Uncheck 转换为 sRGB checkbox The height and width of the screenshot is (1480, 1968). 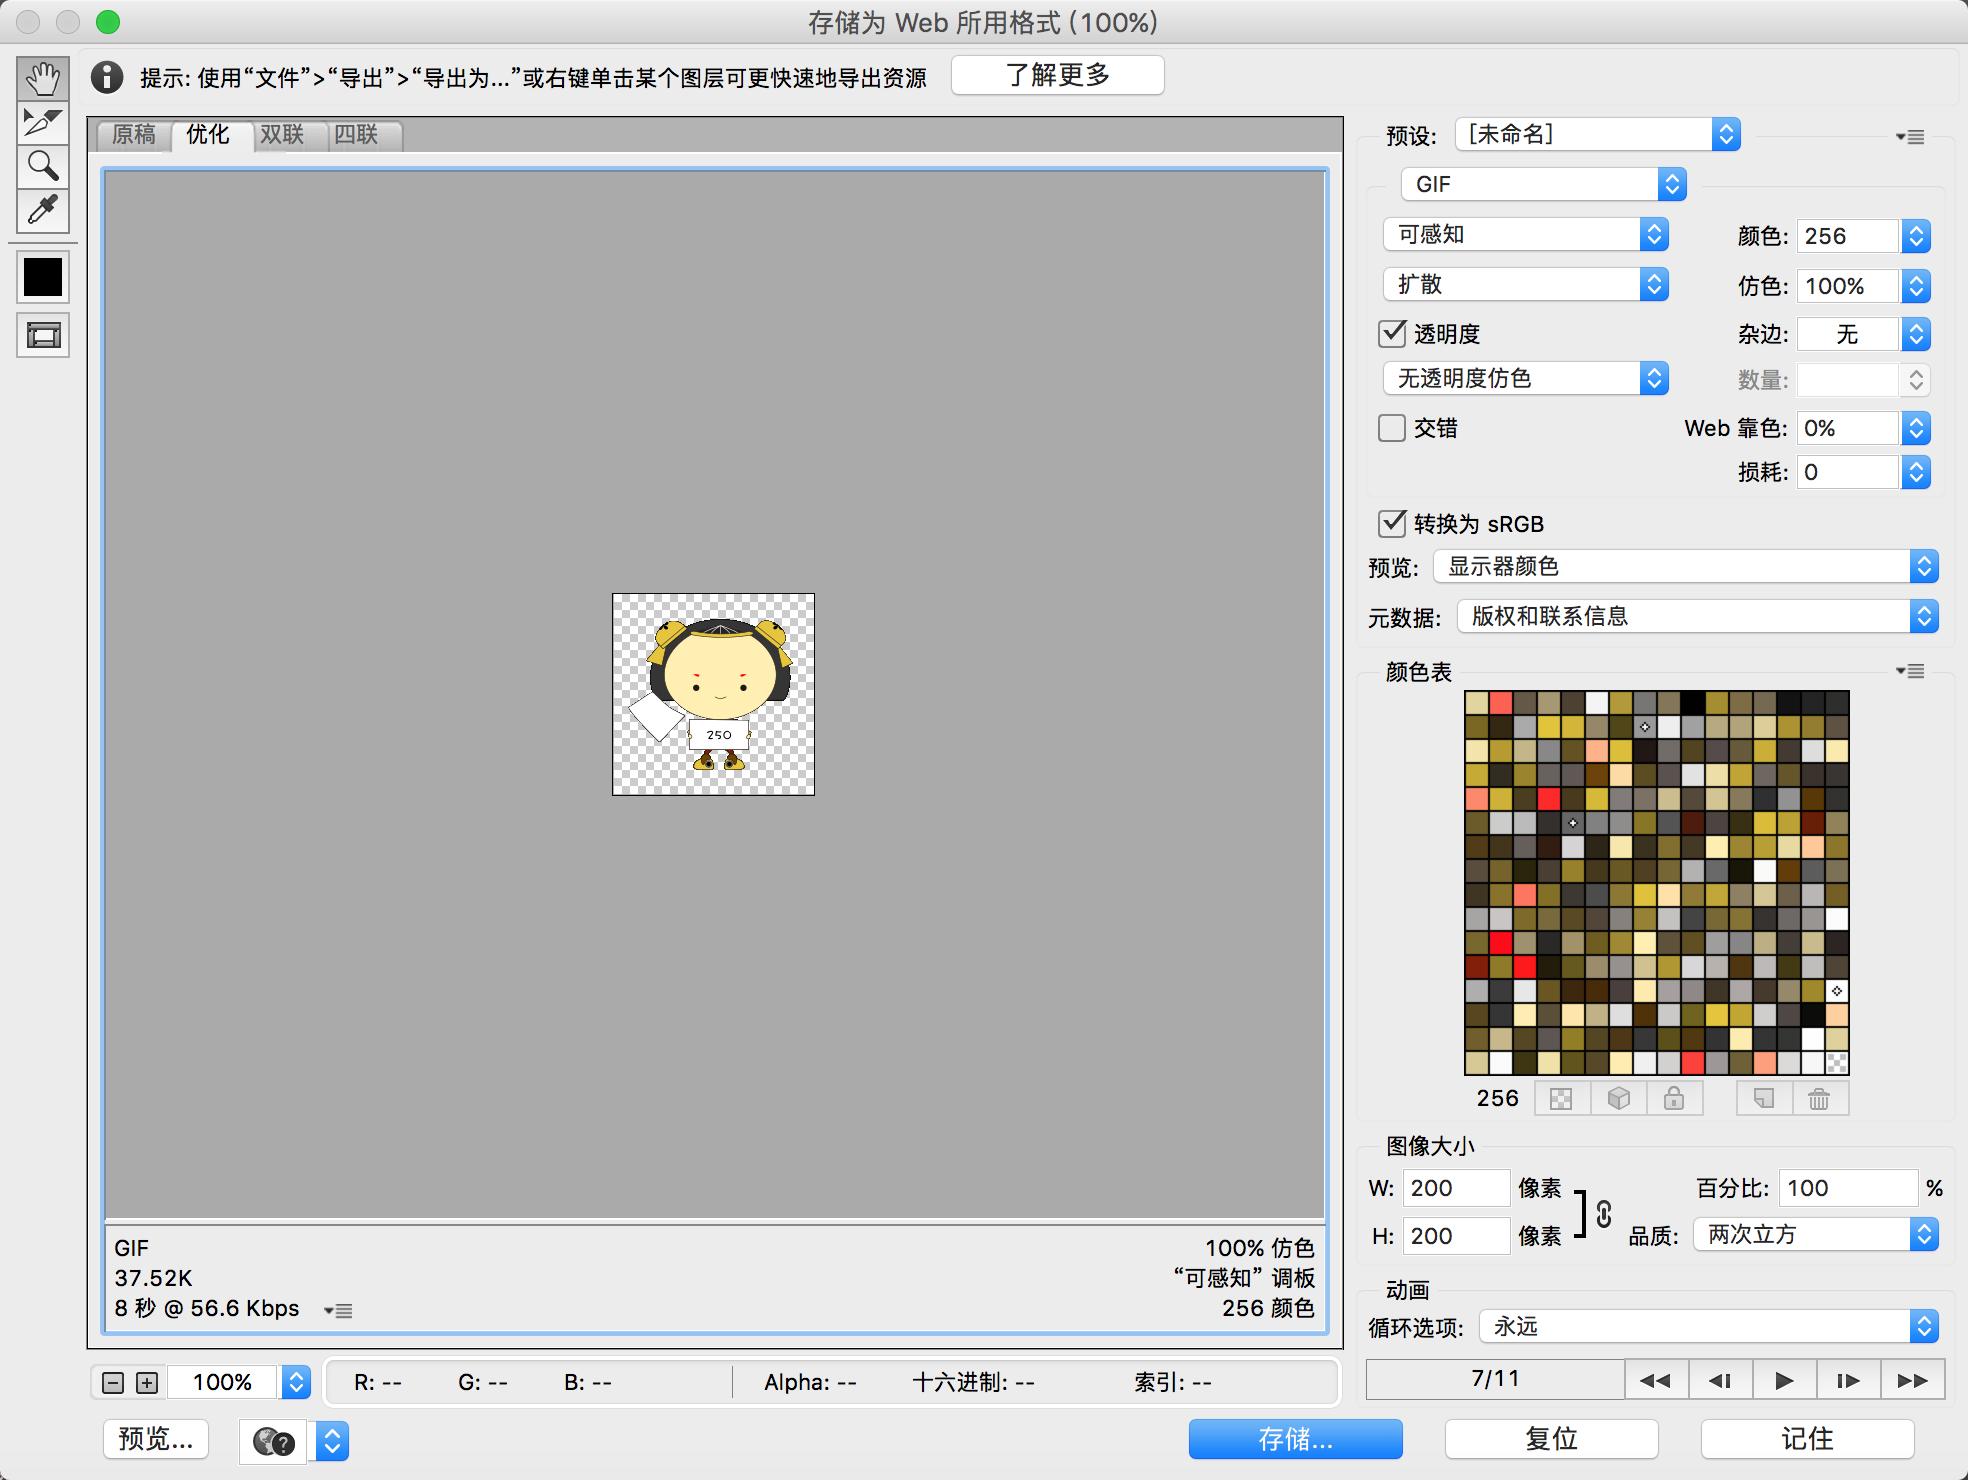coord(1392,523)
